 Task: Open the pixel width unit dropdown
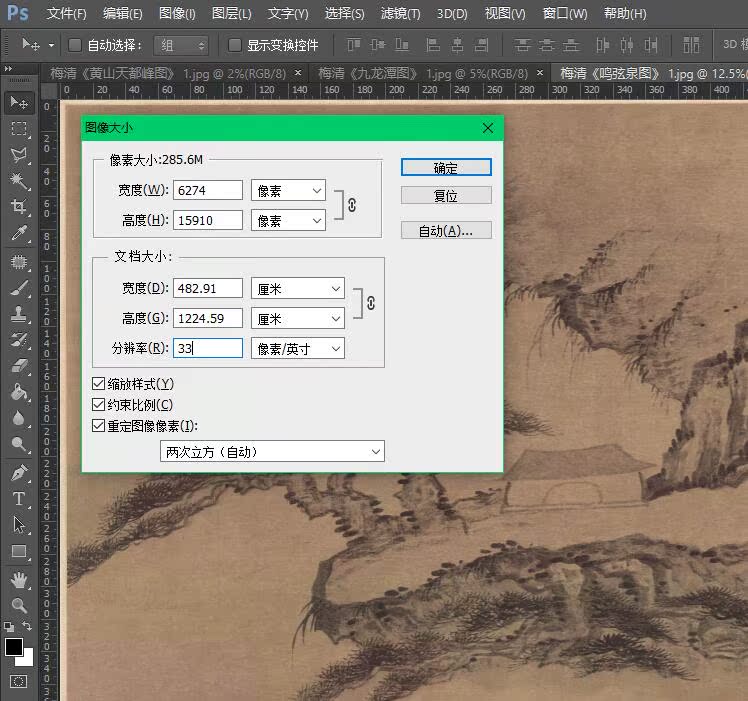[x=288, y=190]
